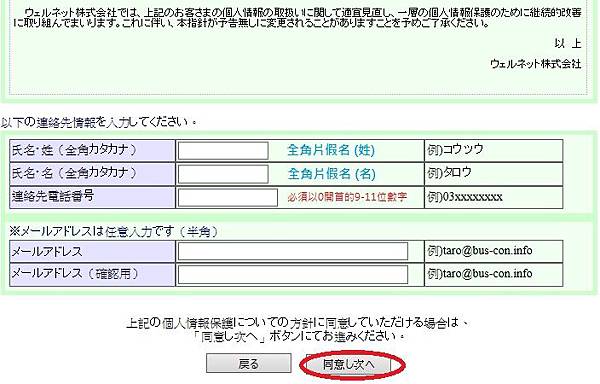Image resolution: width=600 pixels, height=384 pixels.
Task: Select the 連絡先電話番号 input field
Action: [228, 197]
